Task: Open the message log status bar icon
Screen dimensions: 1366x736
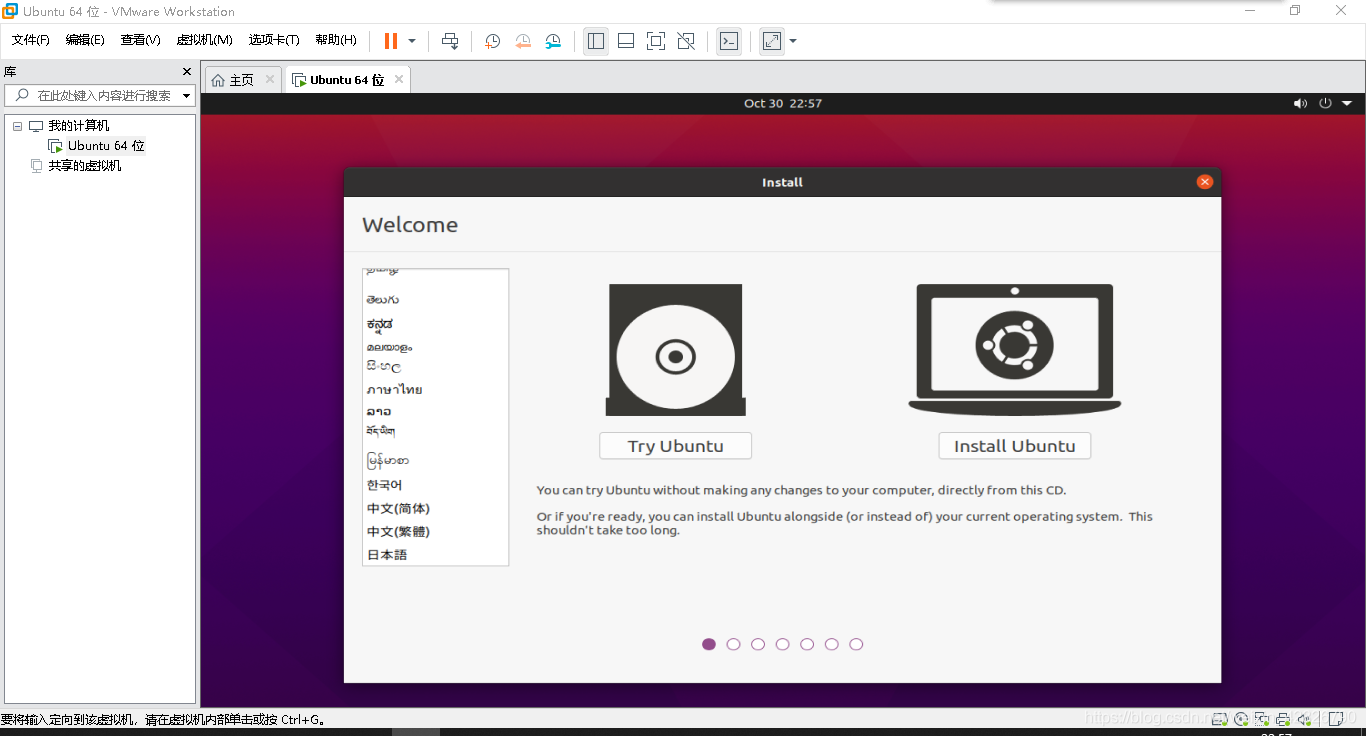Action: (x=1337, y=719)
